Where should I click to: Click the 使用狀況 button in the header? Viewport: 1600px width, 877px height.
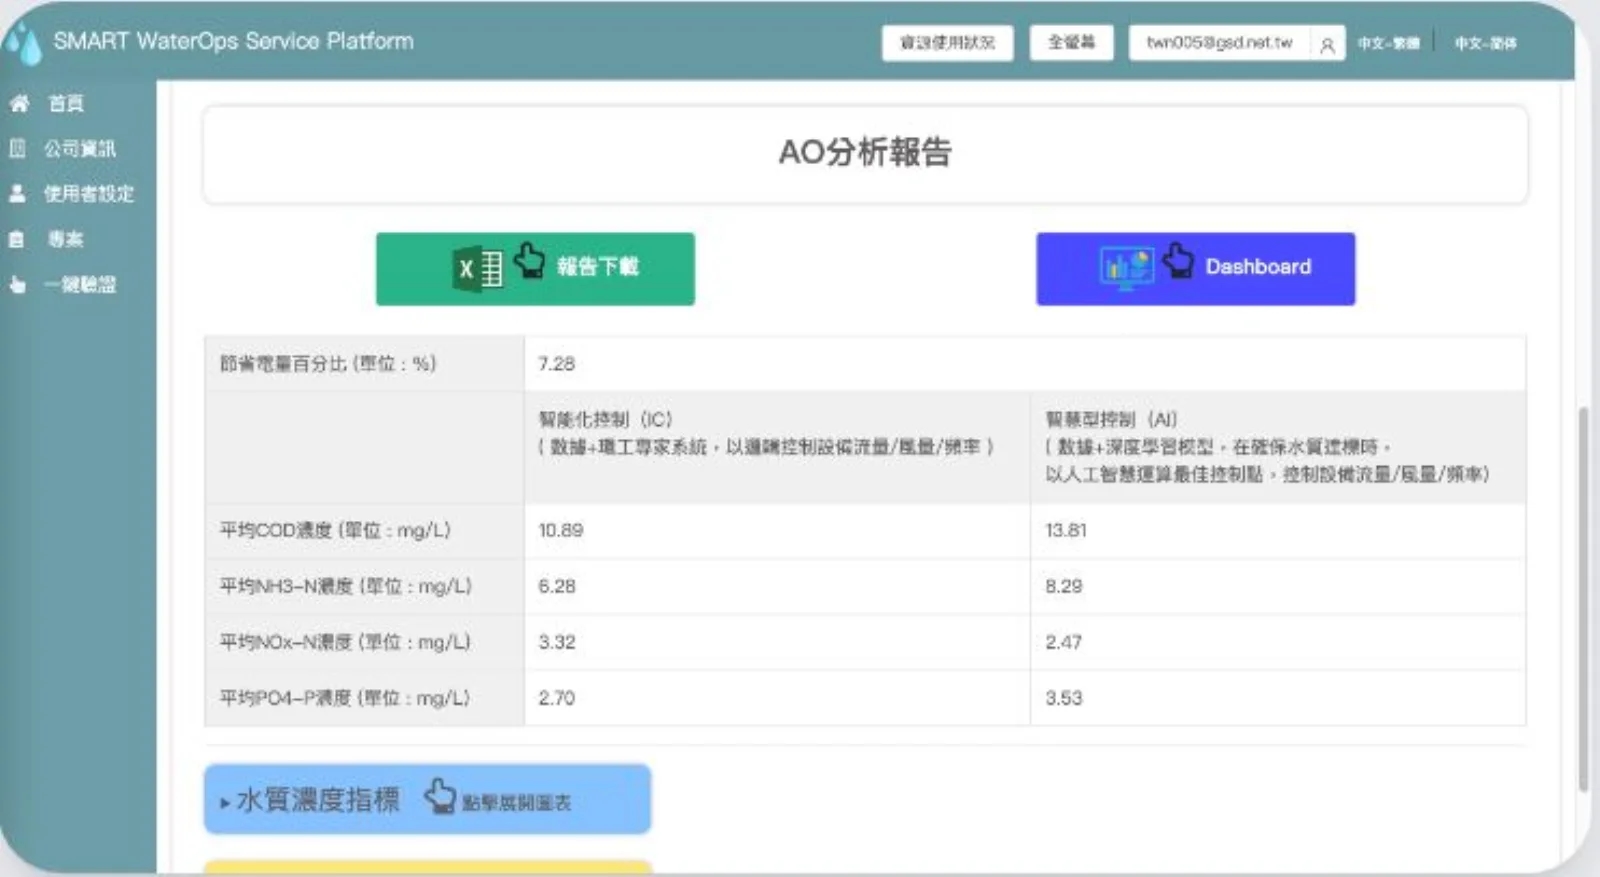[x=947, y=42]
